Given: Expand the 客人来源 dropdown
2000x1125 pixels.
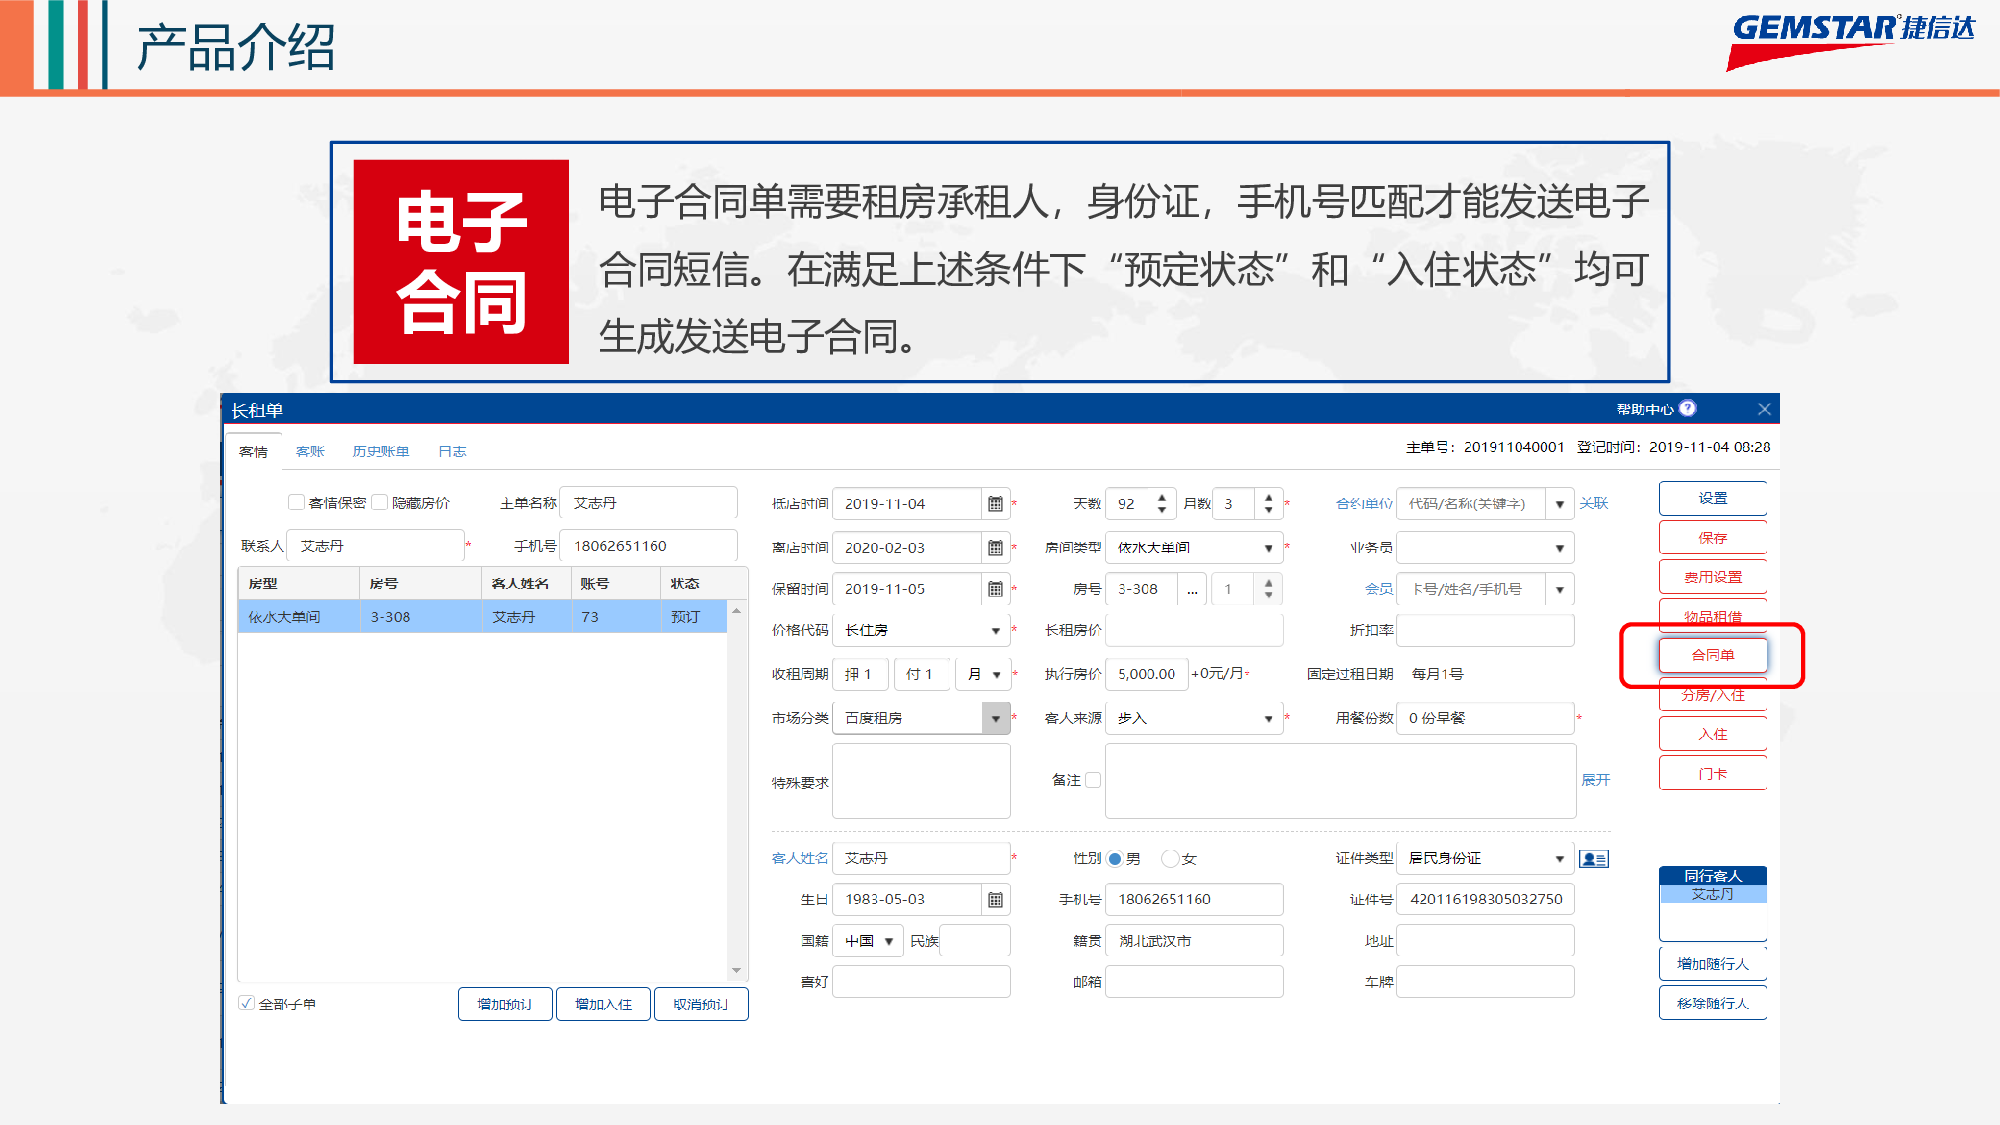Looking at the screenshot, I should pyautogui.click(x=1268, y=718).
